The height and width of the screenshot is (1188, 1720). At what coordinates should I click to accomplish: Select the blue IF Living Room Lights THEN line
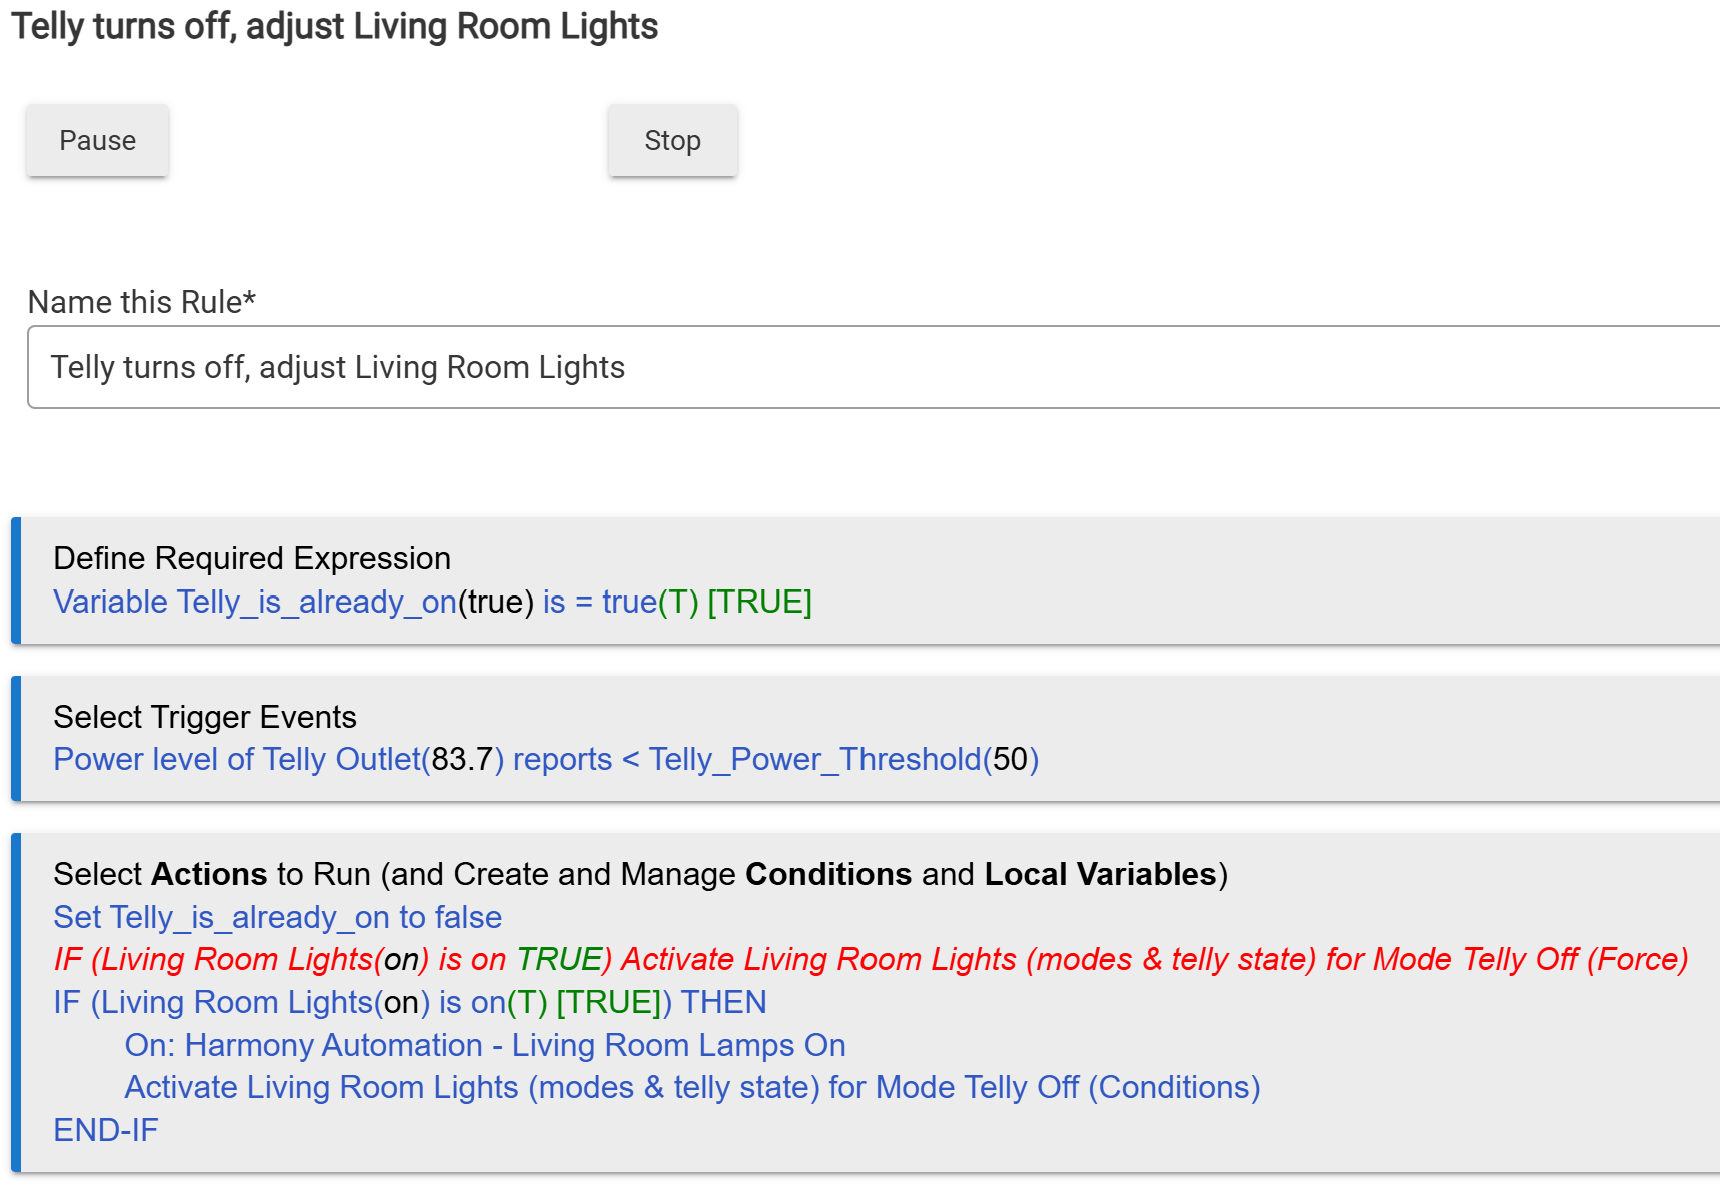(x=409, y=1002)
